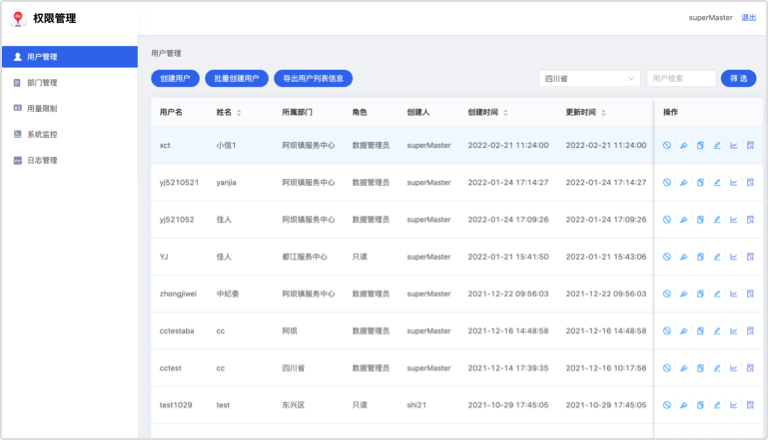The height and width of the screenshot is (440, 768).
Task: Click the 权限管理 map-pin logo
Action: coord(18,19)
